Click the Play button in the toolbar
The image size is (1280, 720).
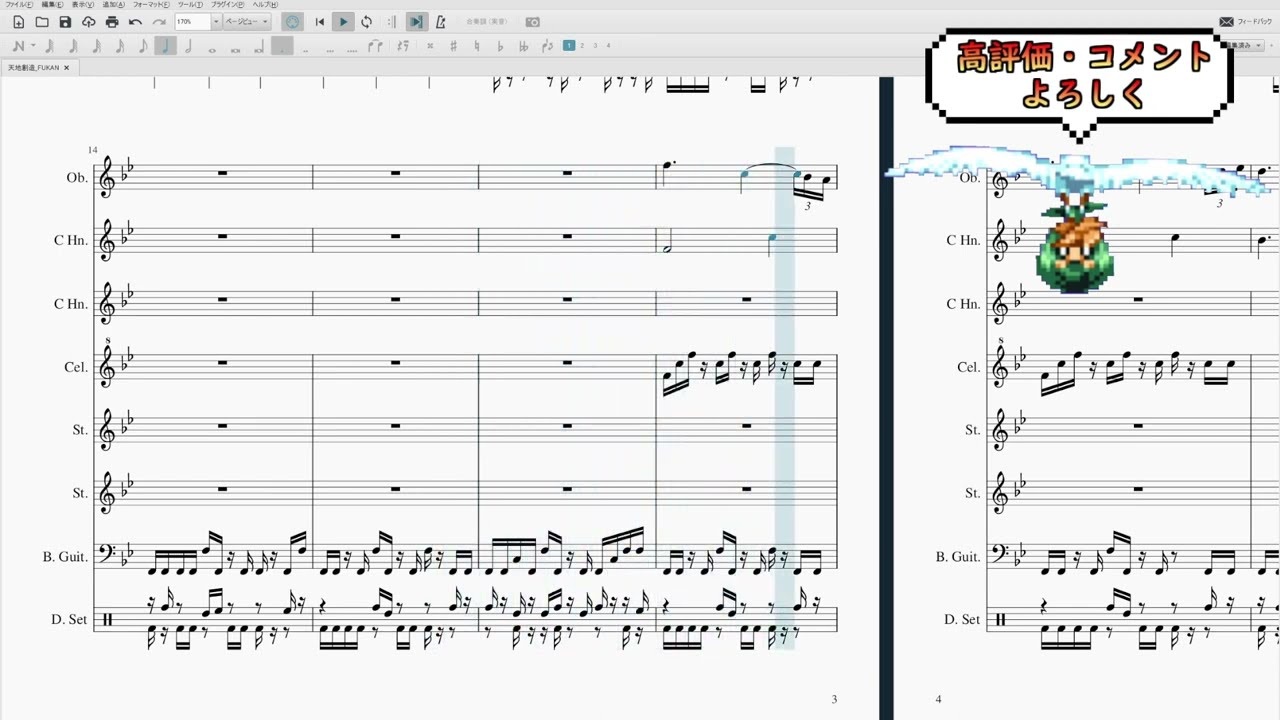pyautogui.click(x=343, y=22)
